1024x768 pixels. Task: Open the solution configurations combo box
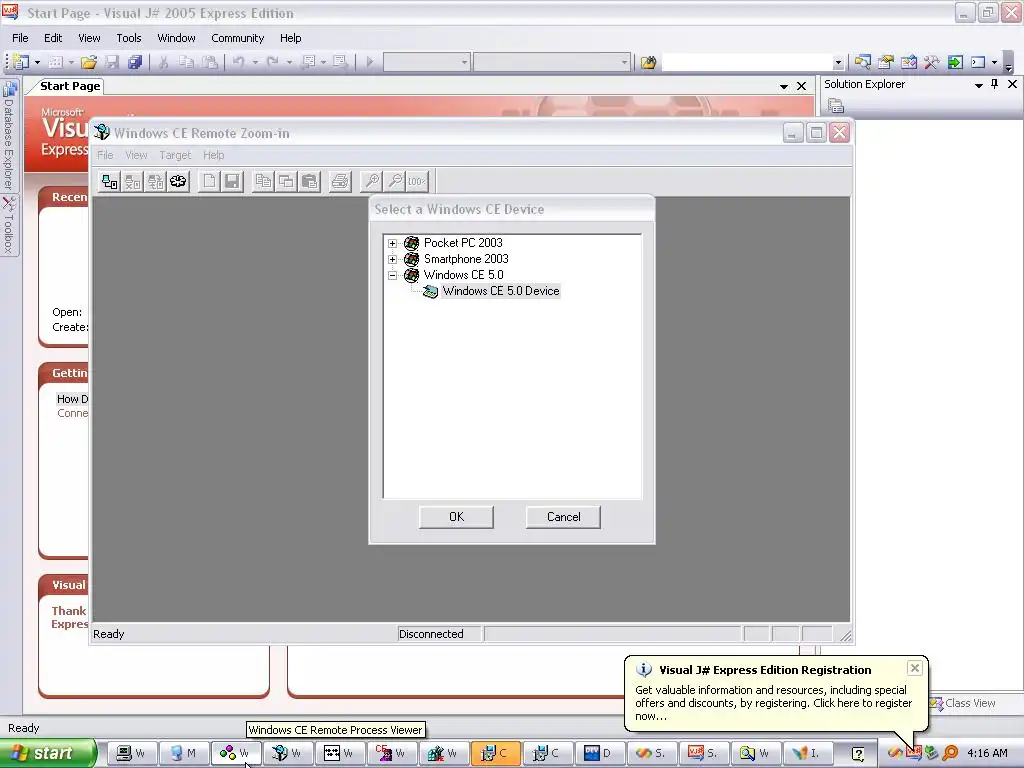tap(426, 62)
